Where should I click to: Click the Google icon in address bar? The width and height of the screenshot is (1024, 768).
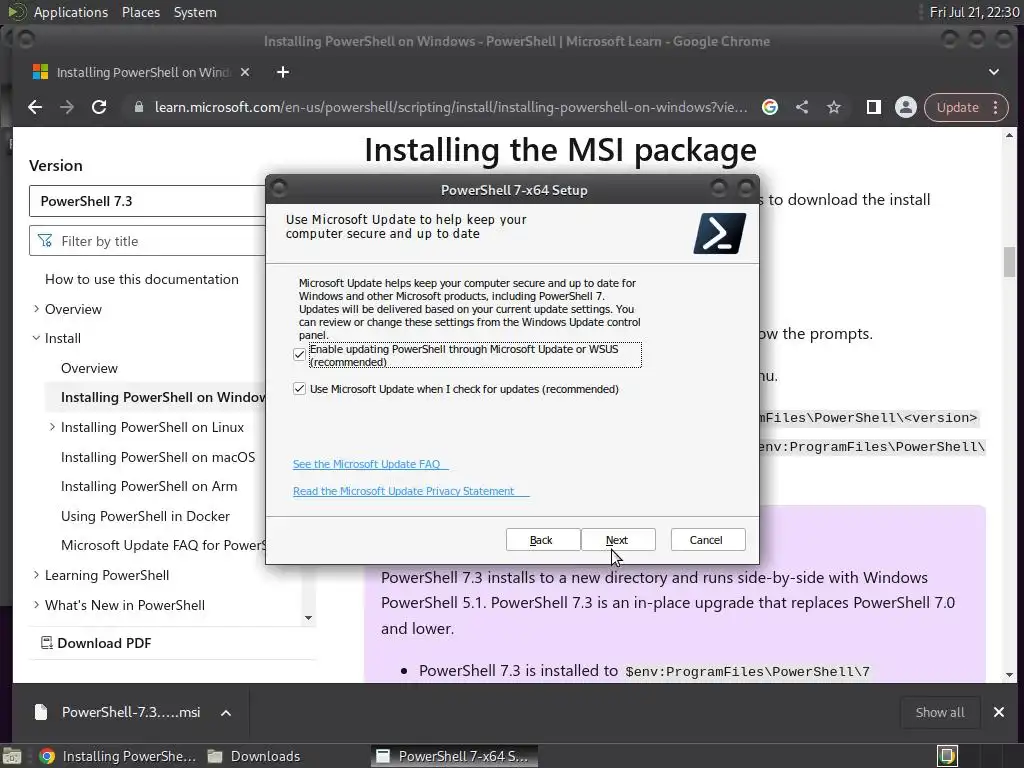click(x=770, y=107)
